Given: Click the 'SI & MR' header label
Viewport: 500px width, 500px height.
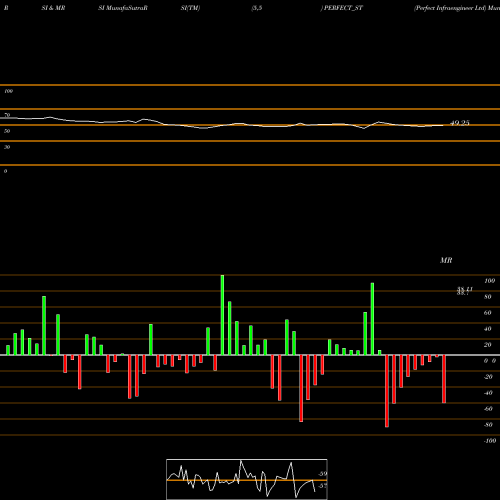Looking at the screenshot, I should (53, 8).
